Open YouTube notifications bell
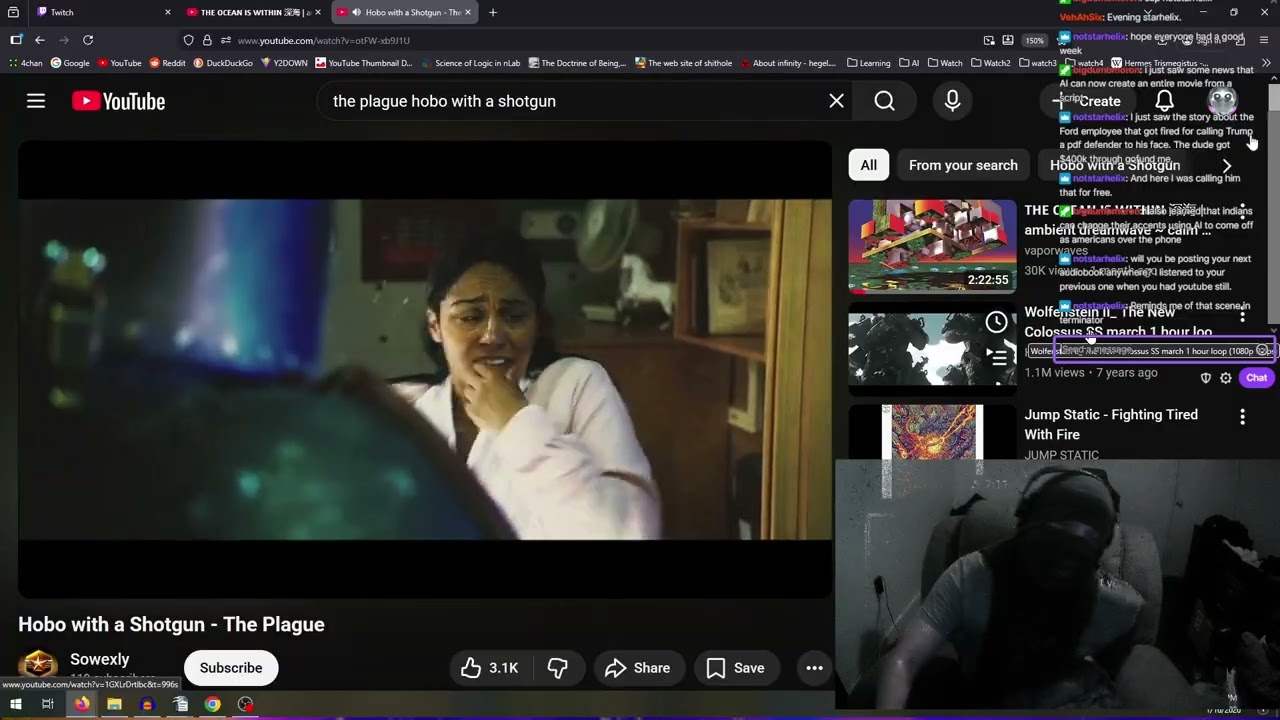1280x720 pixels. pyautogui.click(x=1164, y=101)
